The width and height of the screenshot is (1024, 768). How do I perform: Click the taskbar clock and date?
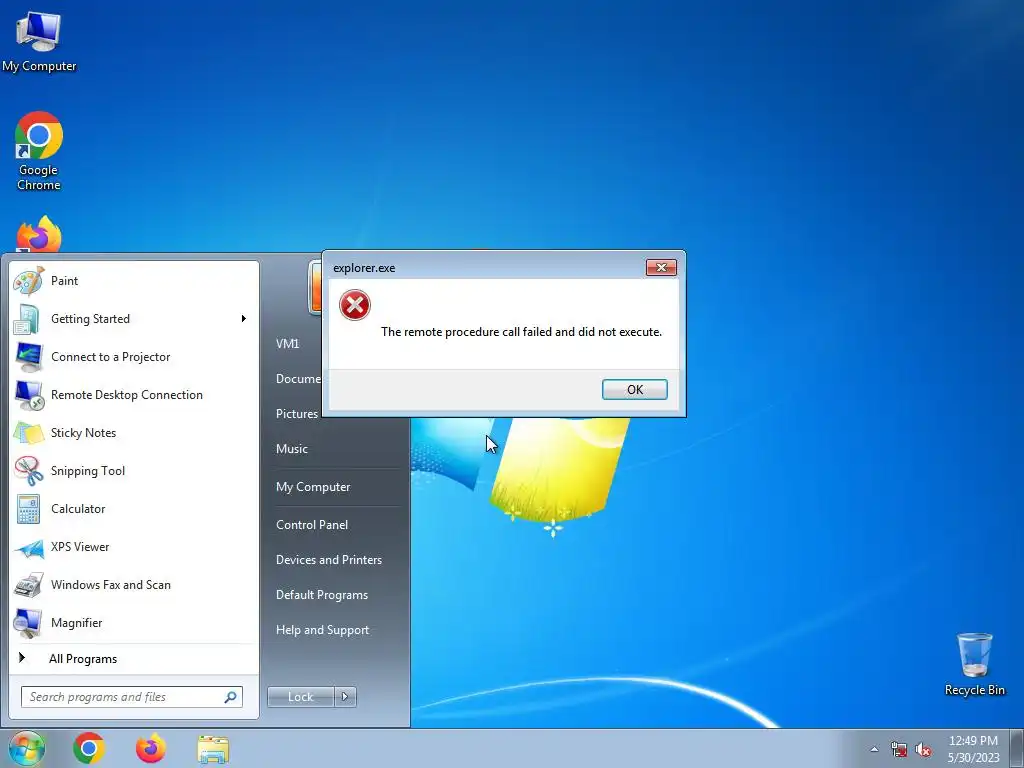click(973, 749)
